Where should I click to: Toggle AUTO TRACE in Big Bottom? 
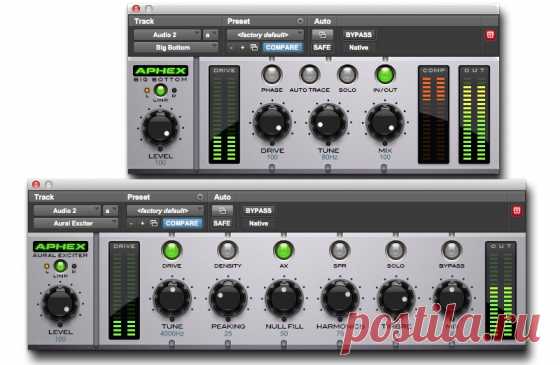coord(309,74)
